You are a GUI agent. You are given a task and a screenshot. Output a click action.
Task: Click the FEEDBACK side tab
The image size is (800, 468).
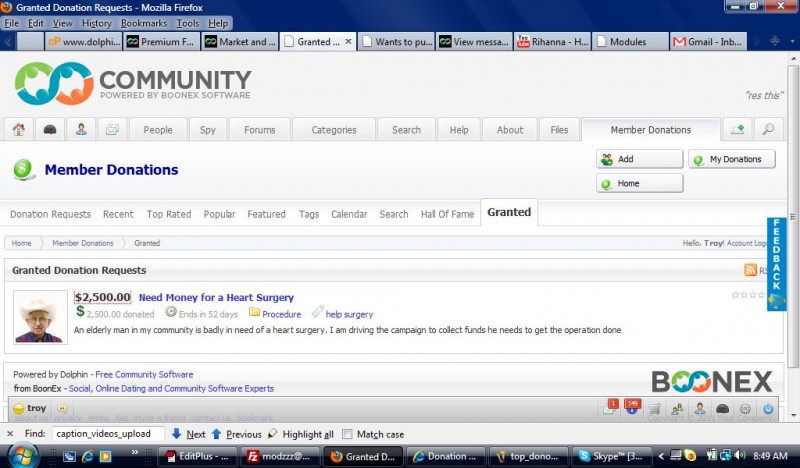tap(776, 264)
